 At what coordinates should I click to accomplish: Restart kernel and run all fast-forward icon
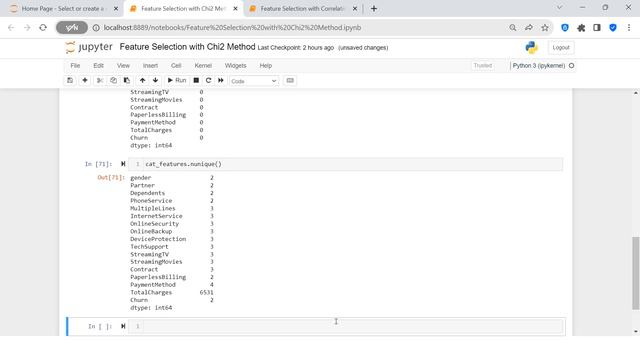point(221,80)
